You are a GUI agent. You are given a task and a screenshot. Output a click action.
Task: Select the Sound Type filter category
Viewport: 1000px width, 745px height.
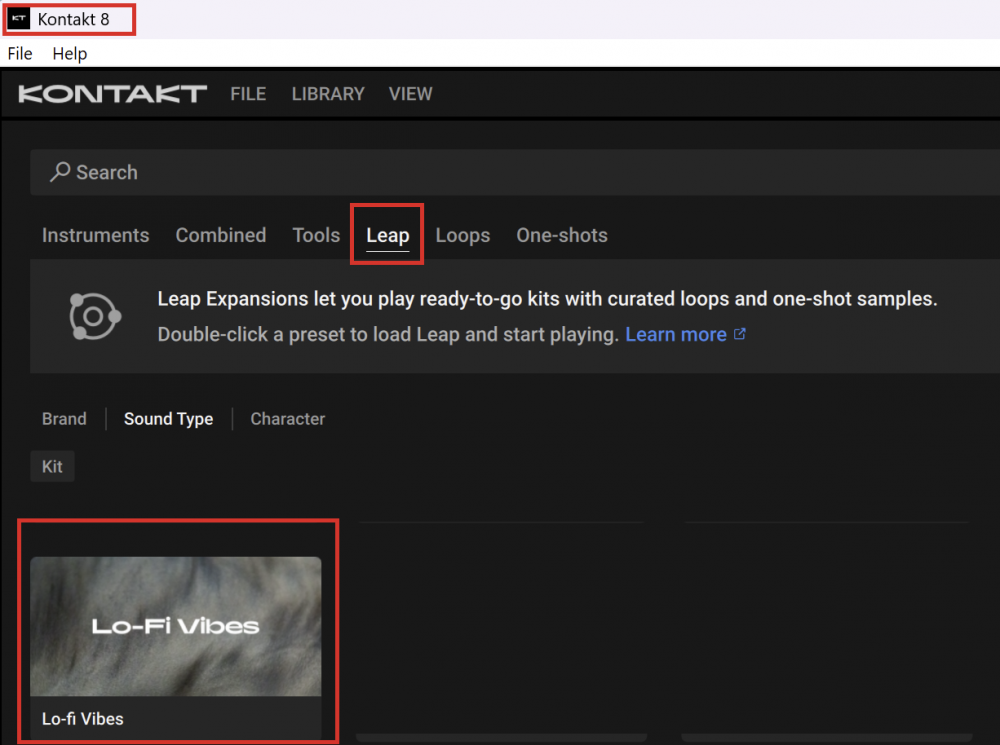(x=168, y=419)
